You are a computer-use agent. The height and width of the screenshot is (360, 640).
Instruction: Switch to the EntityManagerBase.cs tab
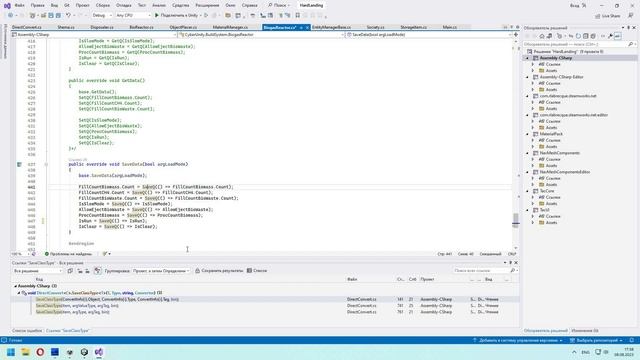[x=331, y=27]
